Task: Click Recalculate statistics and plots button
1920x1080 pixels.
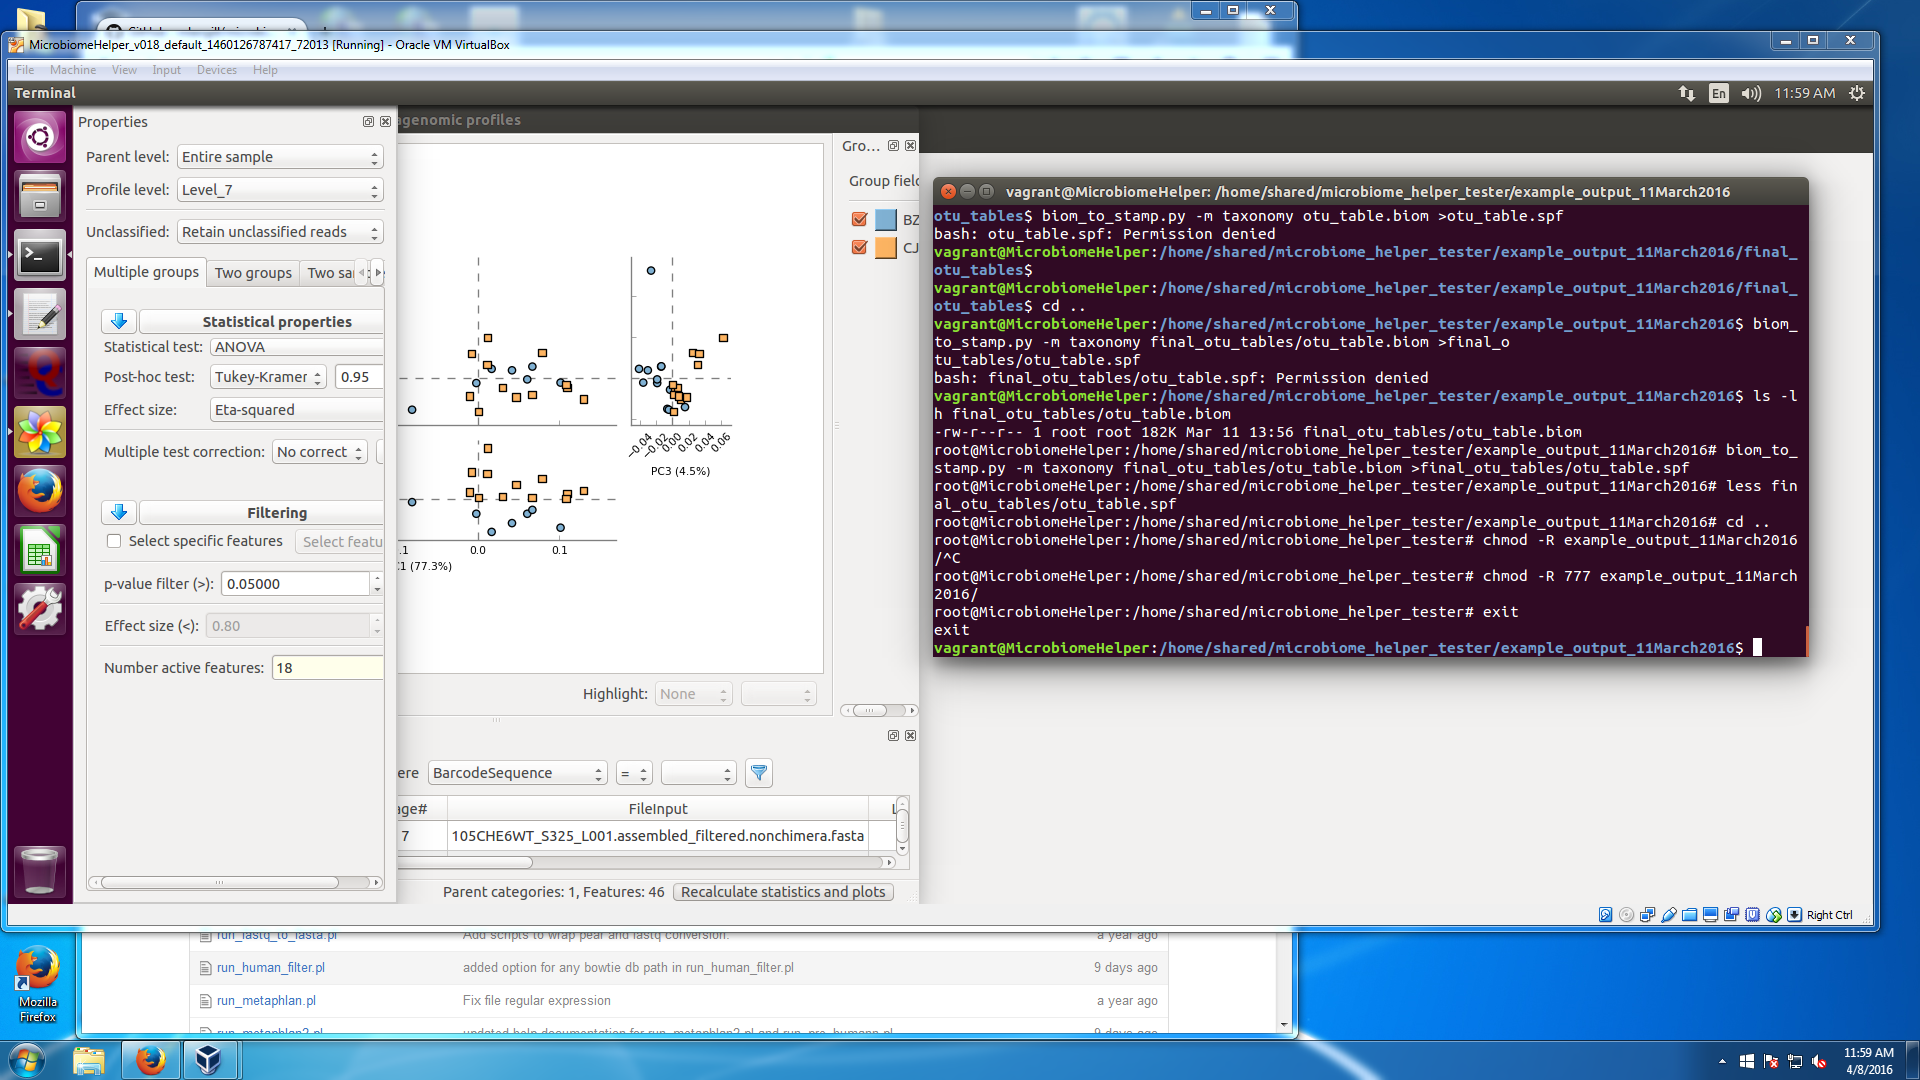Action: [x=783, y=892]
